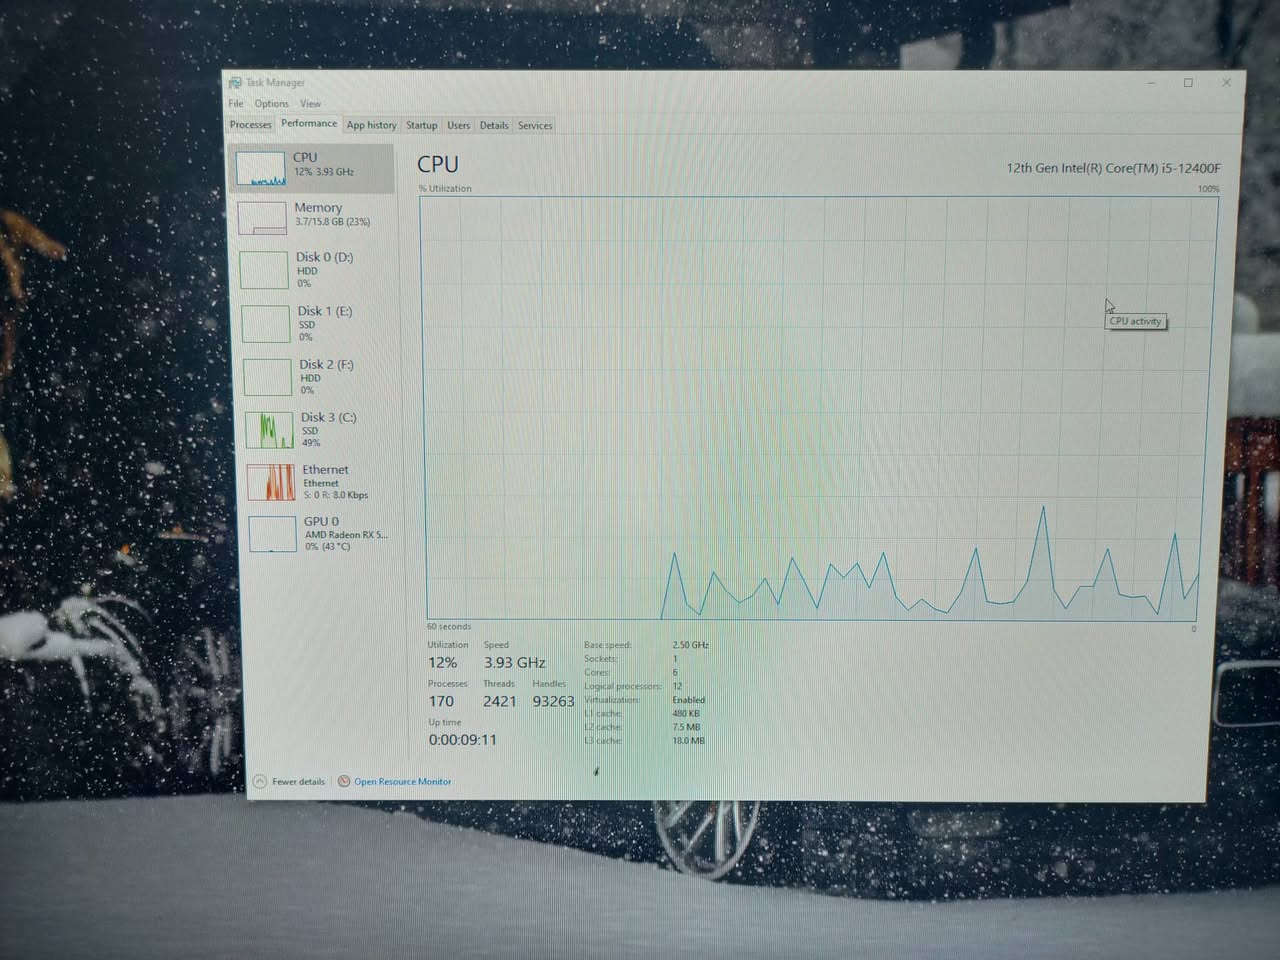Click the Task Manager title bar icon

[x=235, y=83]
